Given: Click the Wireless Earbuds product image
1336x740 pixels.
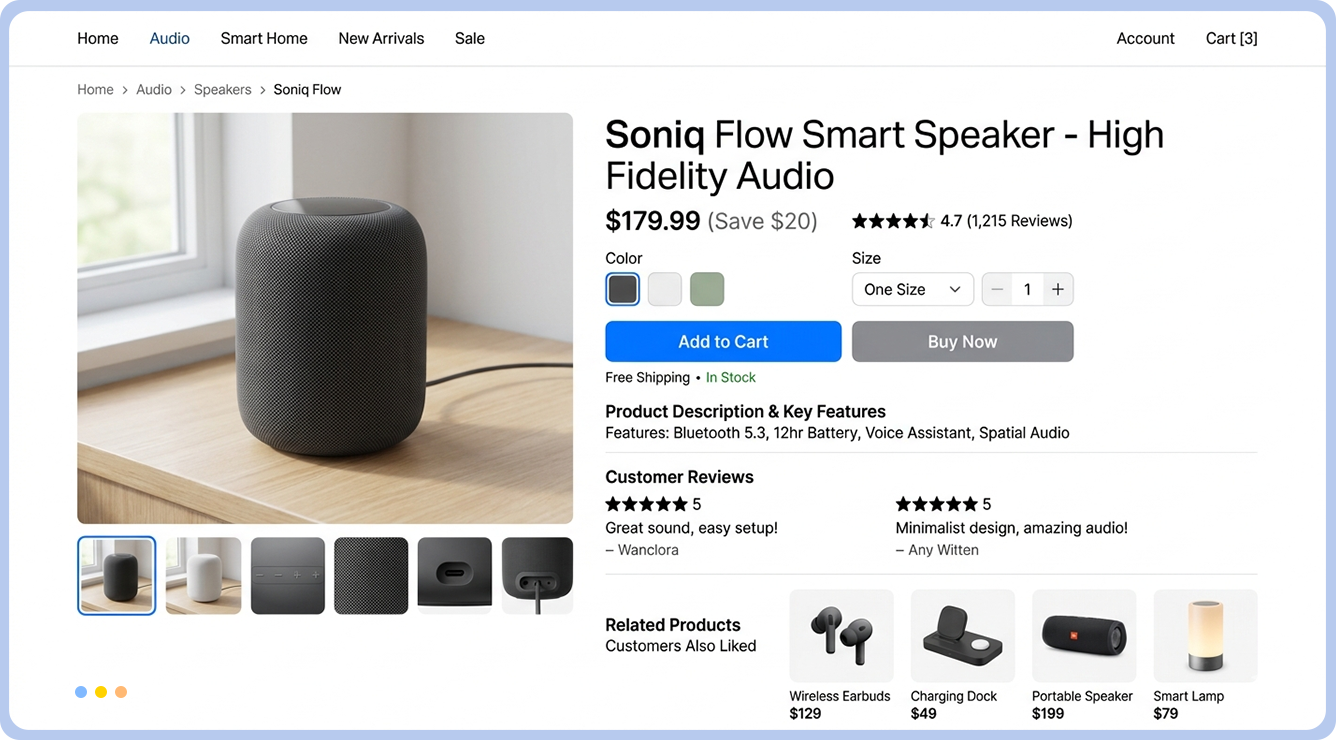Looking at the screenshot, I should [x=841, y=635].
